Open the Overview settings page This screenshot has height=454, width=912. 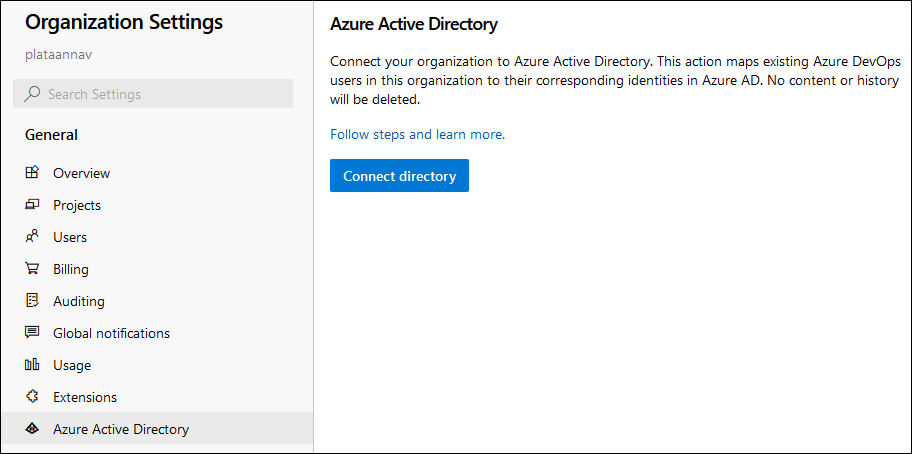(x=81, y=173)
